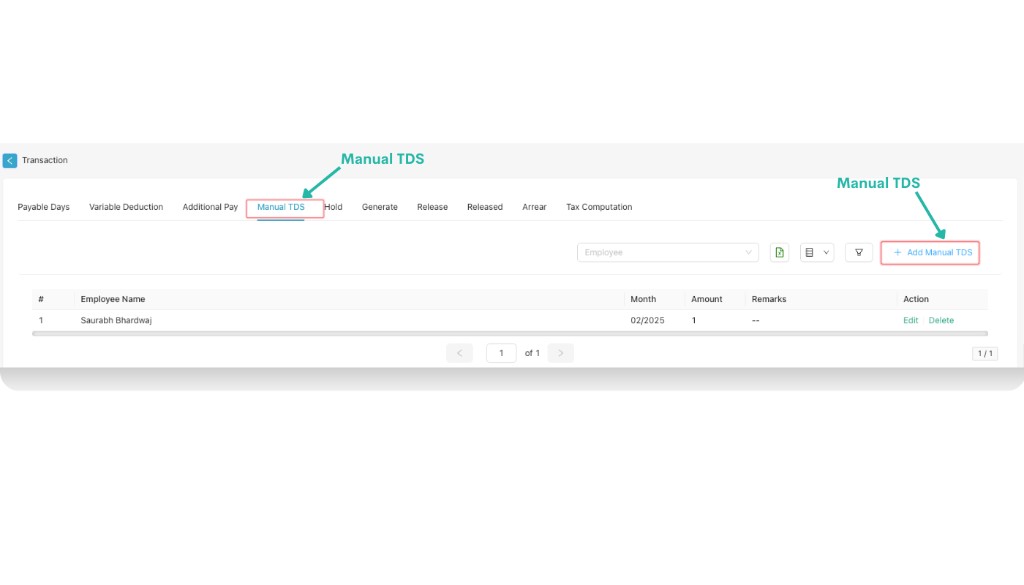The height and width of the screenshot is (585, 1024).
Task: Select the Additional Pay tab
Action: pos(210,207)
